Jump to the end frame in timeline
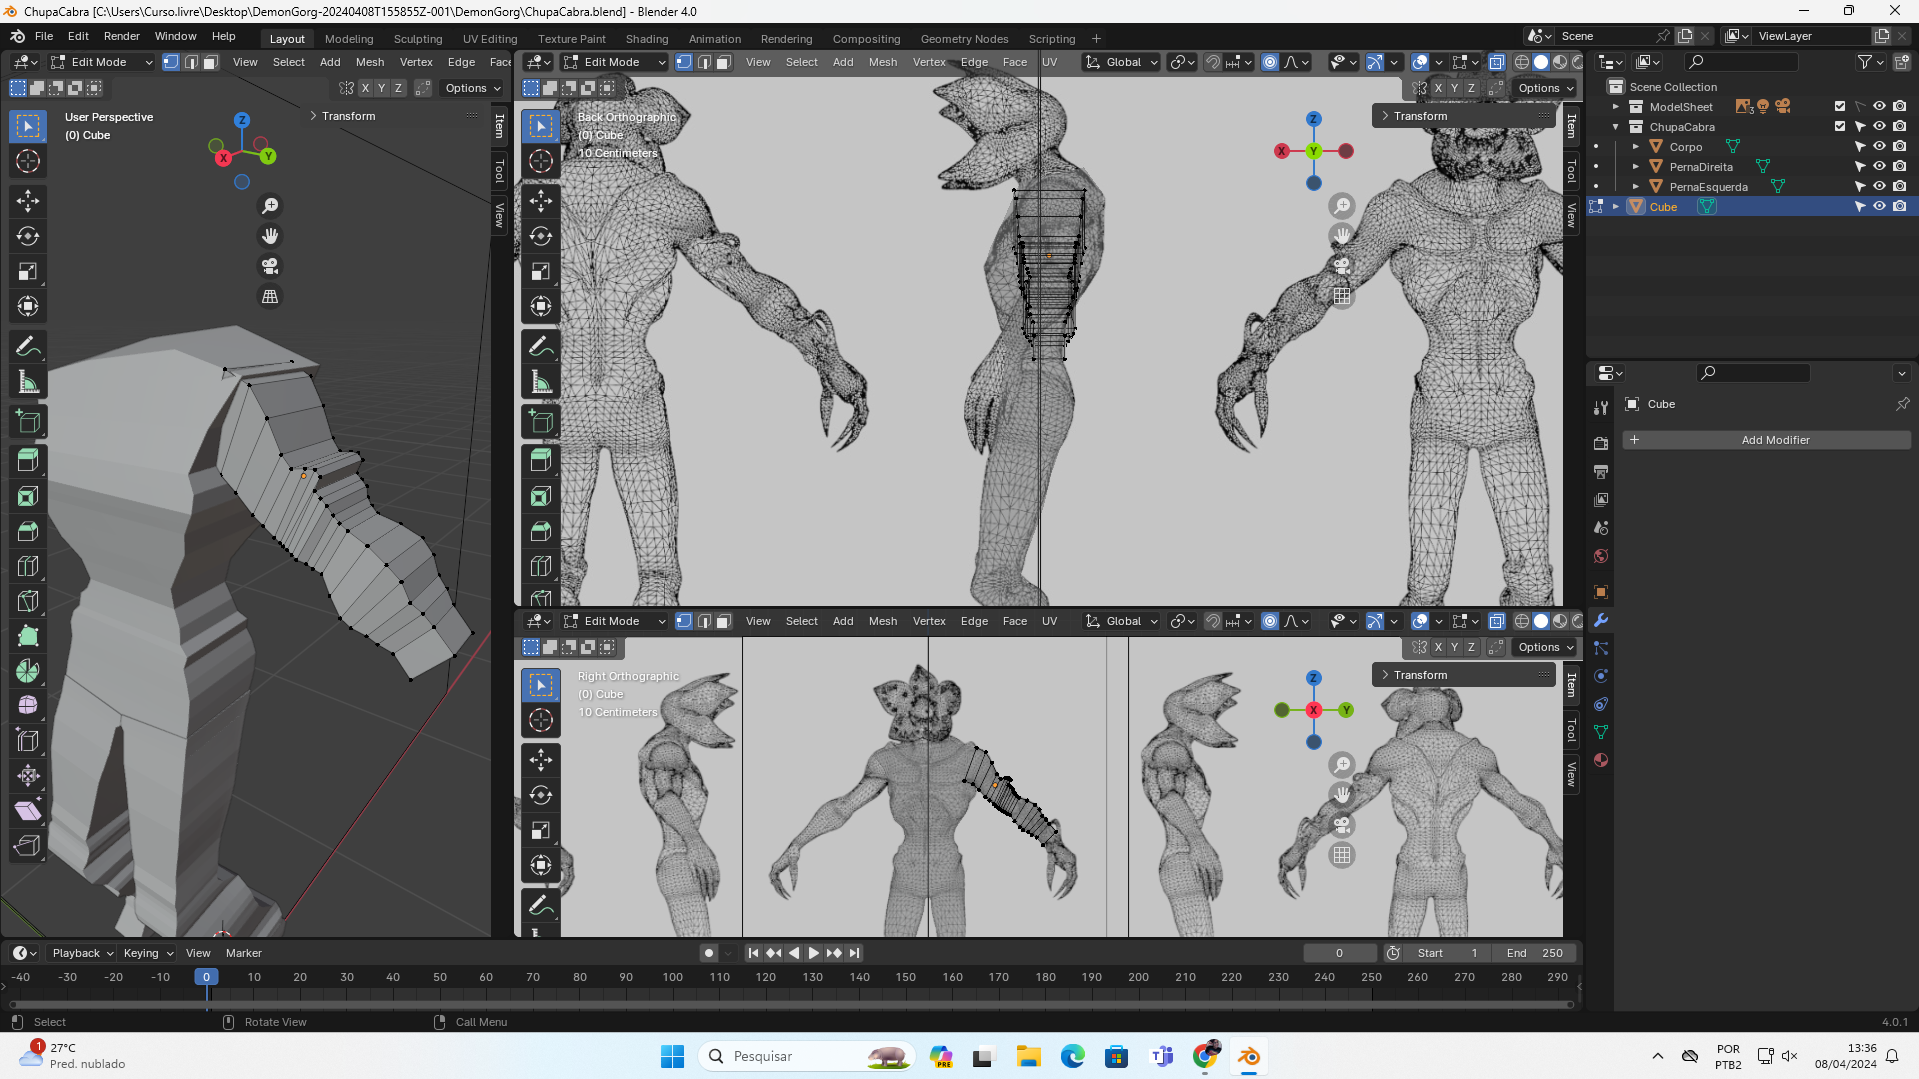 [x=854, y=953]
